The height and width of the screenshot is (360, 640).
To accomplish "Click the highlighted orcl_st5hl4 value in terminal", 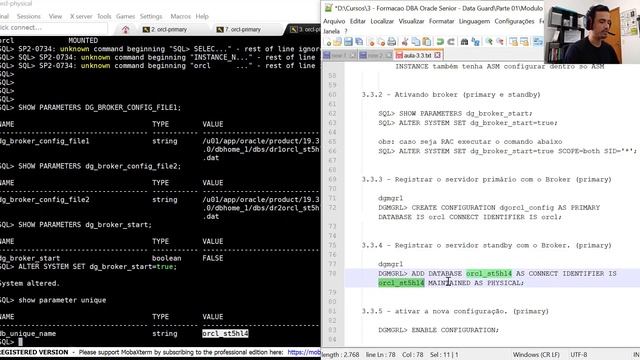I will coord(225,333).
